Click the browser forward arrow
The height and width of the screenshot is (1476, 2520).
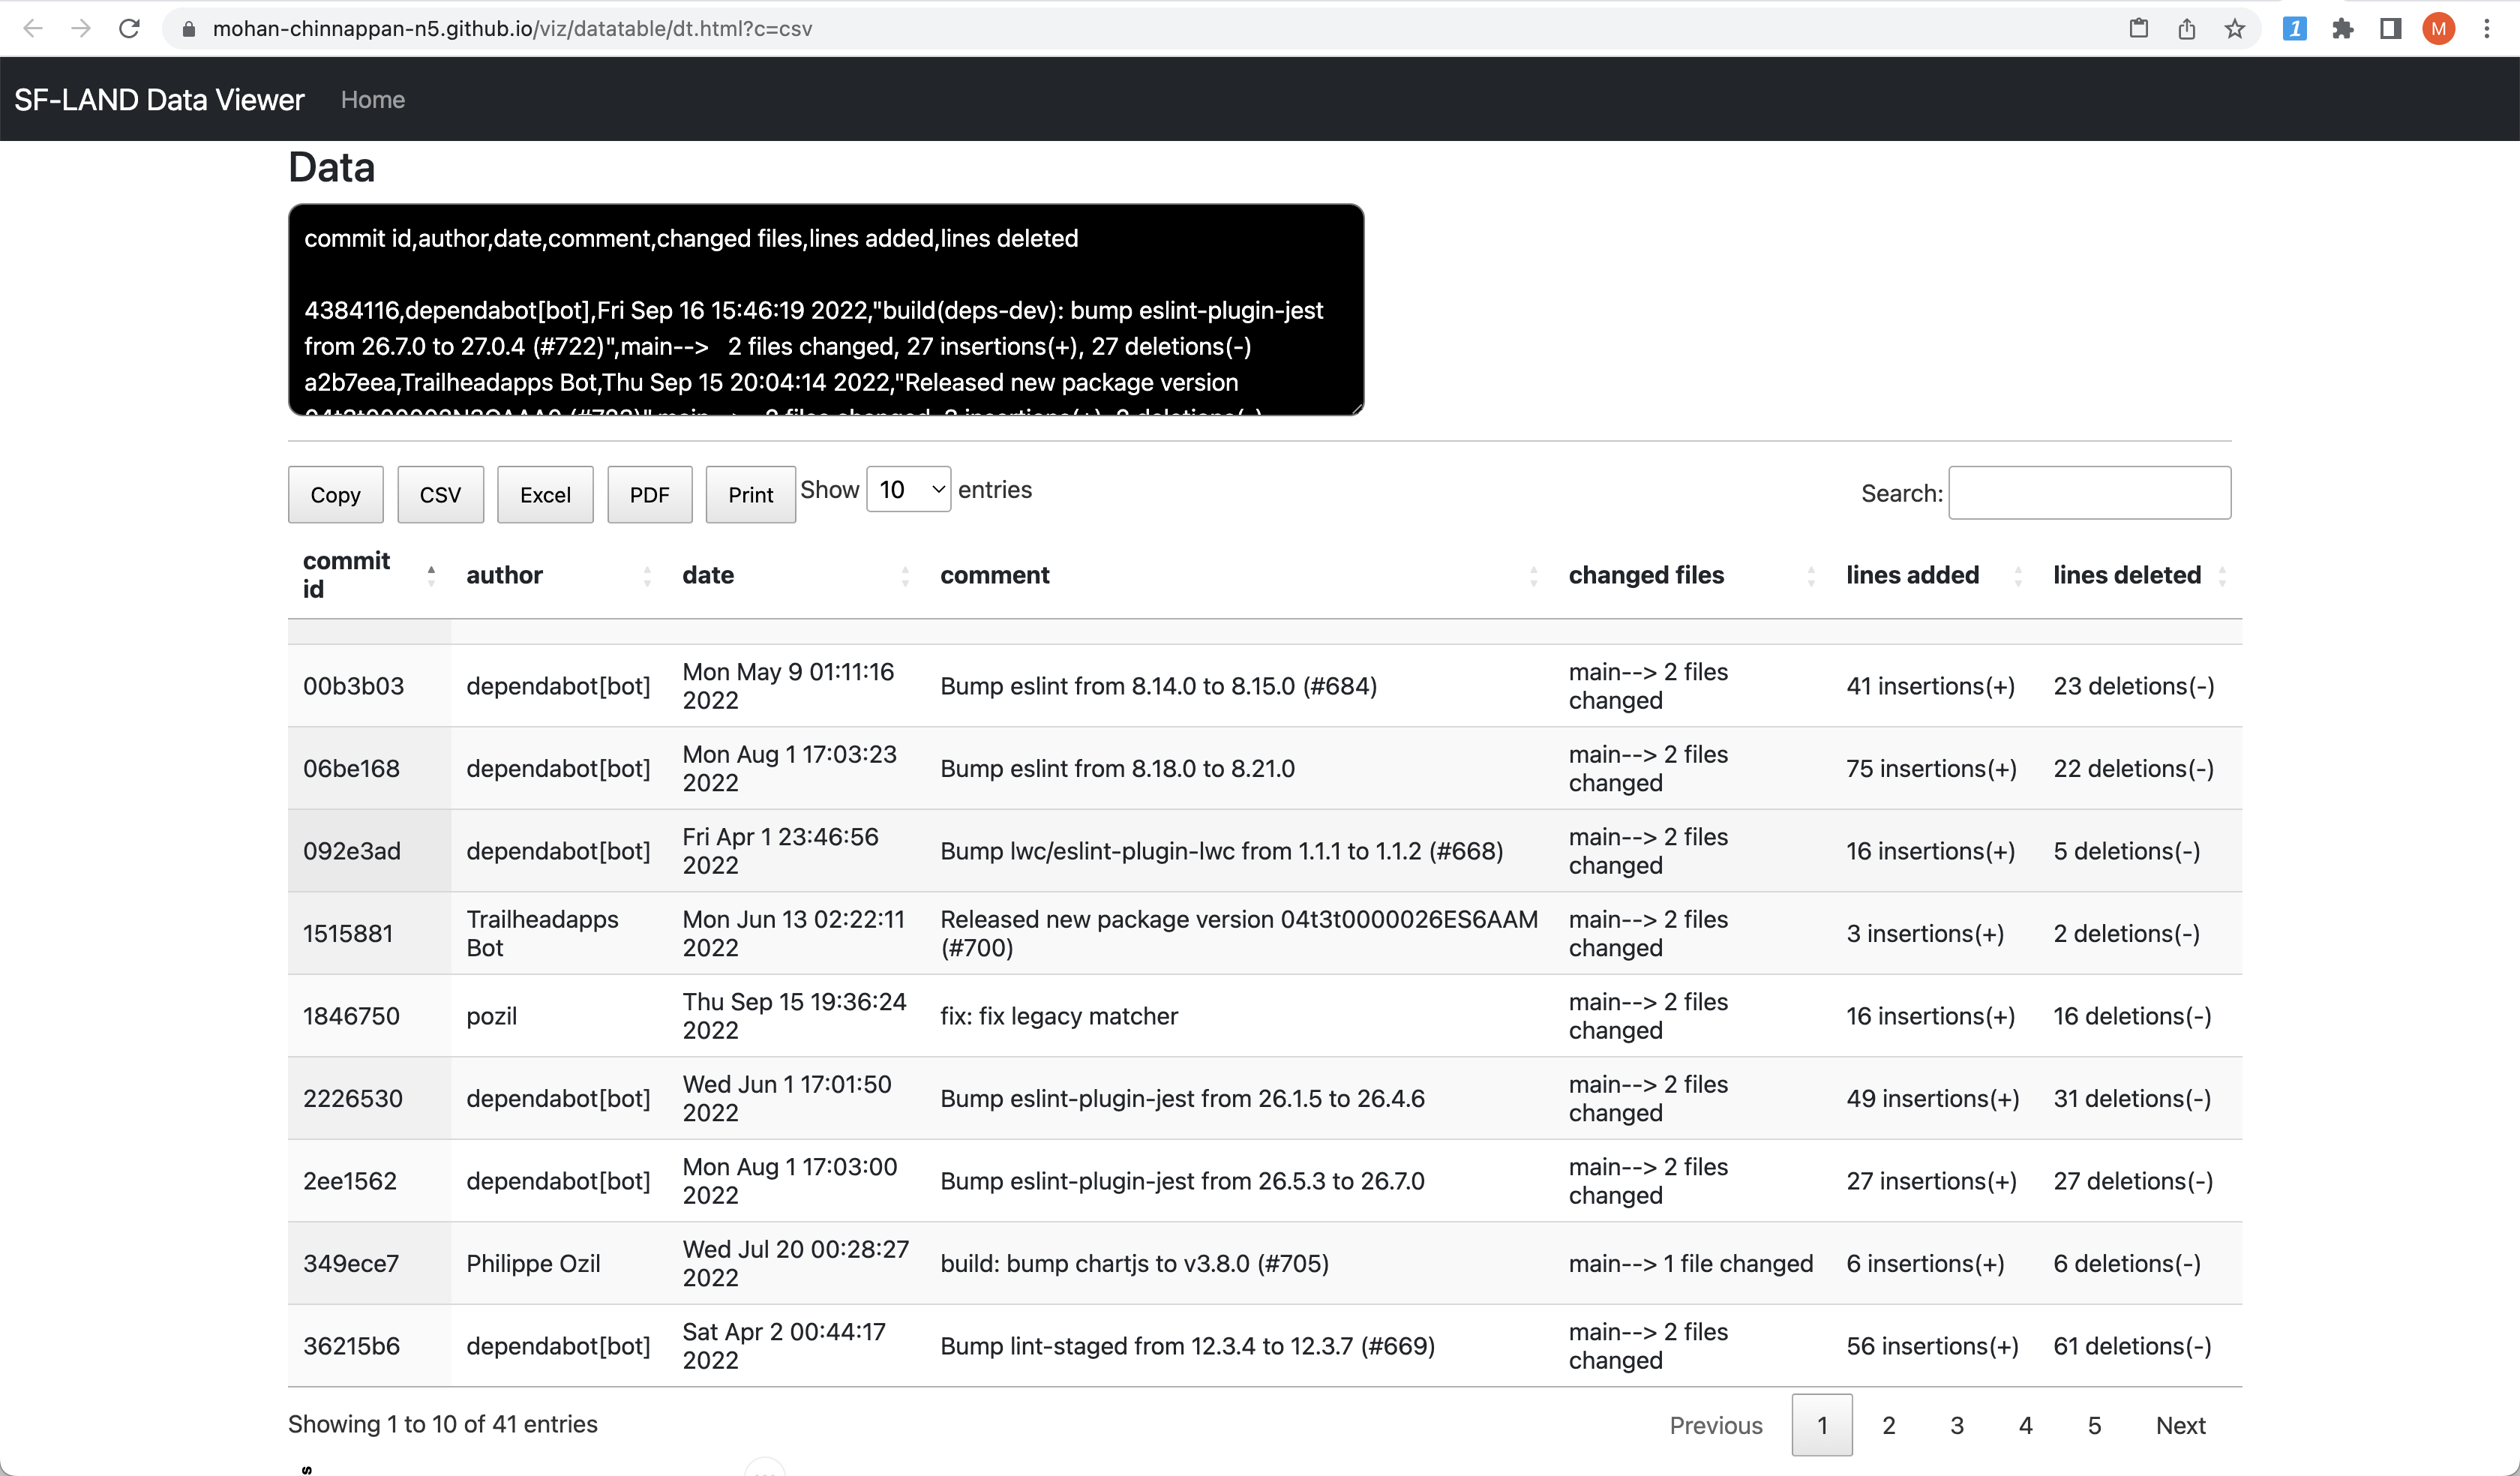tap(81, 28)
